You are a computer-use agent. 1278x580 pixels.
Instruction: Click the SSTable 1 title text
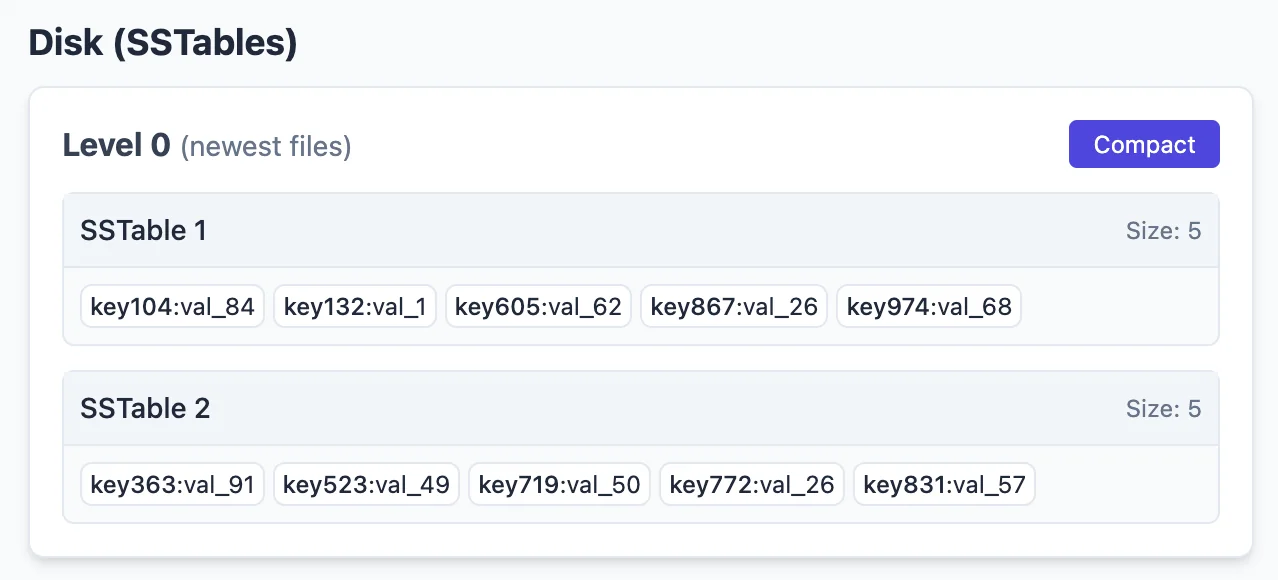(143, 231)
